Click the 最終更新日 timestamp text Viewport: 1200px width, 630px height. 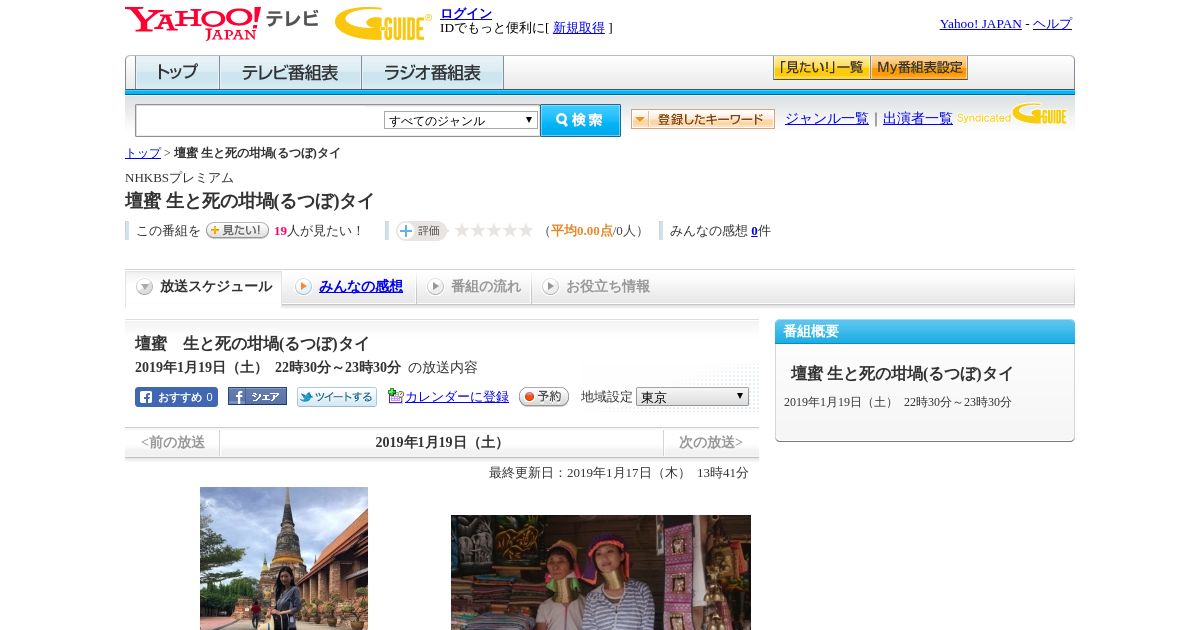click(619, 473)
